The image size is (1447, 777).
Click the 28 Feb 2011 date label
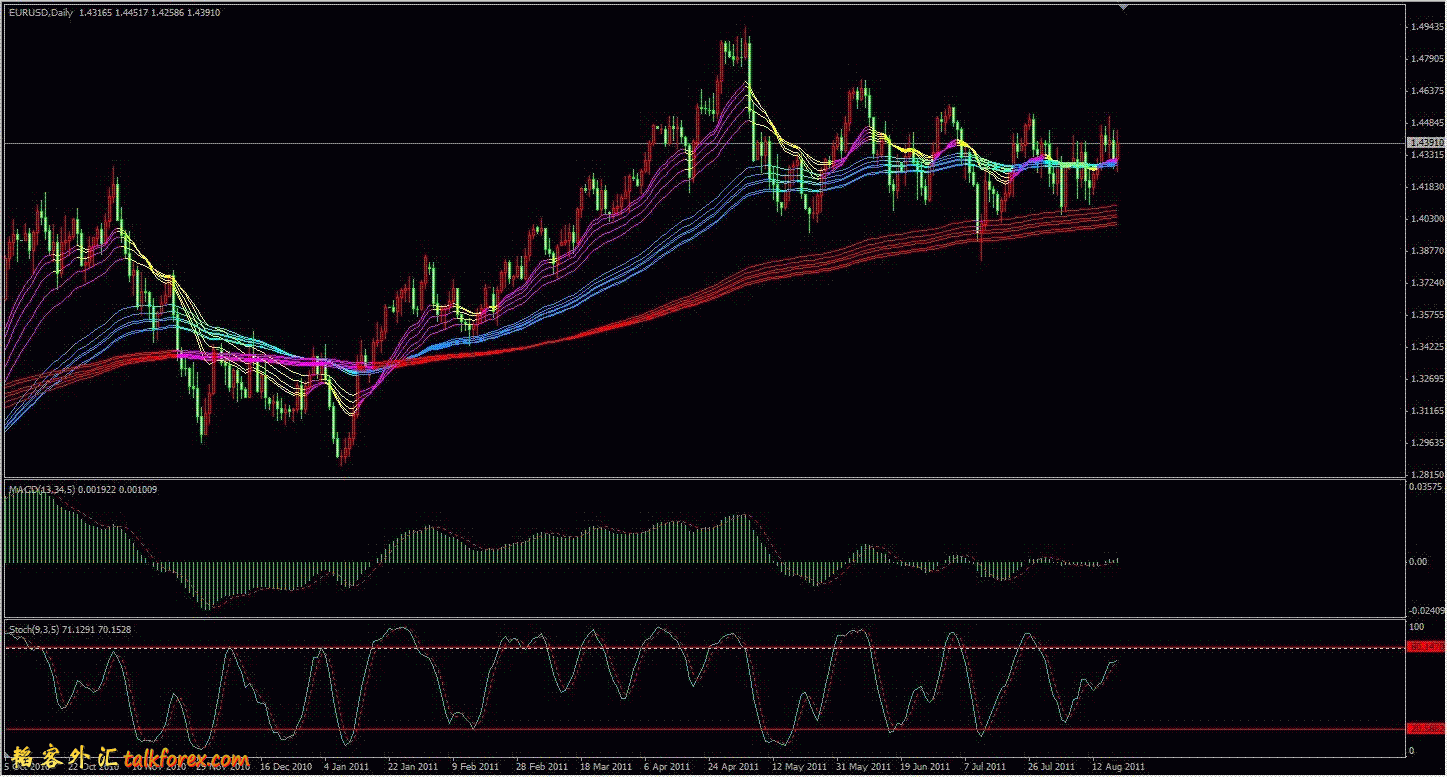click(541, 767)
